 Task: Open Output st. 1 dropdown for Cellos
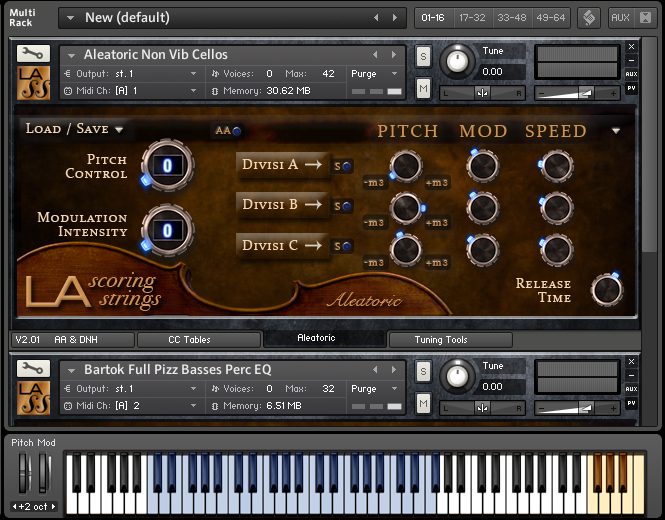(193, 74)
